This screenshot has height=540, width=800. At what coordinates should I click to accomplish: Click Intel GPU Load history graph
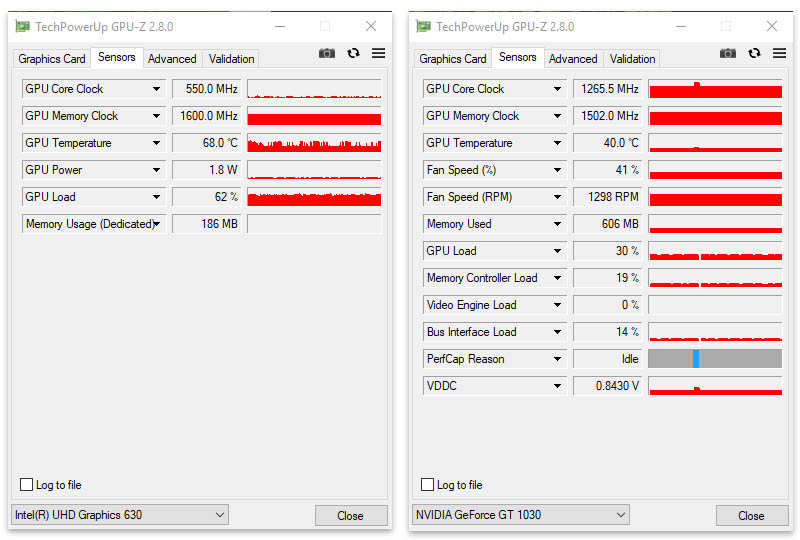click(x=314, y=197)
